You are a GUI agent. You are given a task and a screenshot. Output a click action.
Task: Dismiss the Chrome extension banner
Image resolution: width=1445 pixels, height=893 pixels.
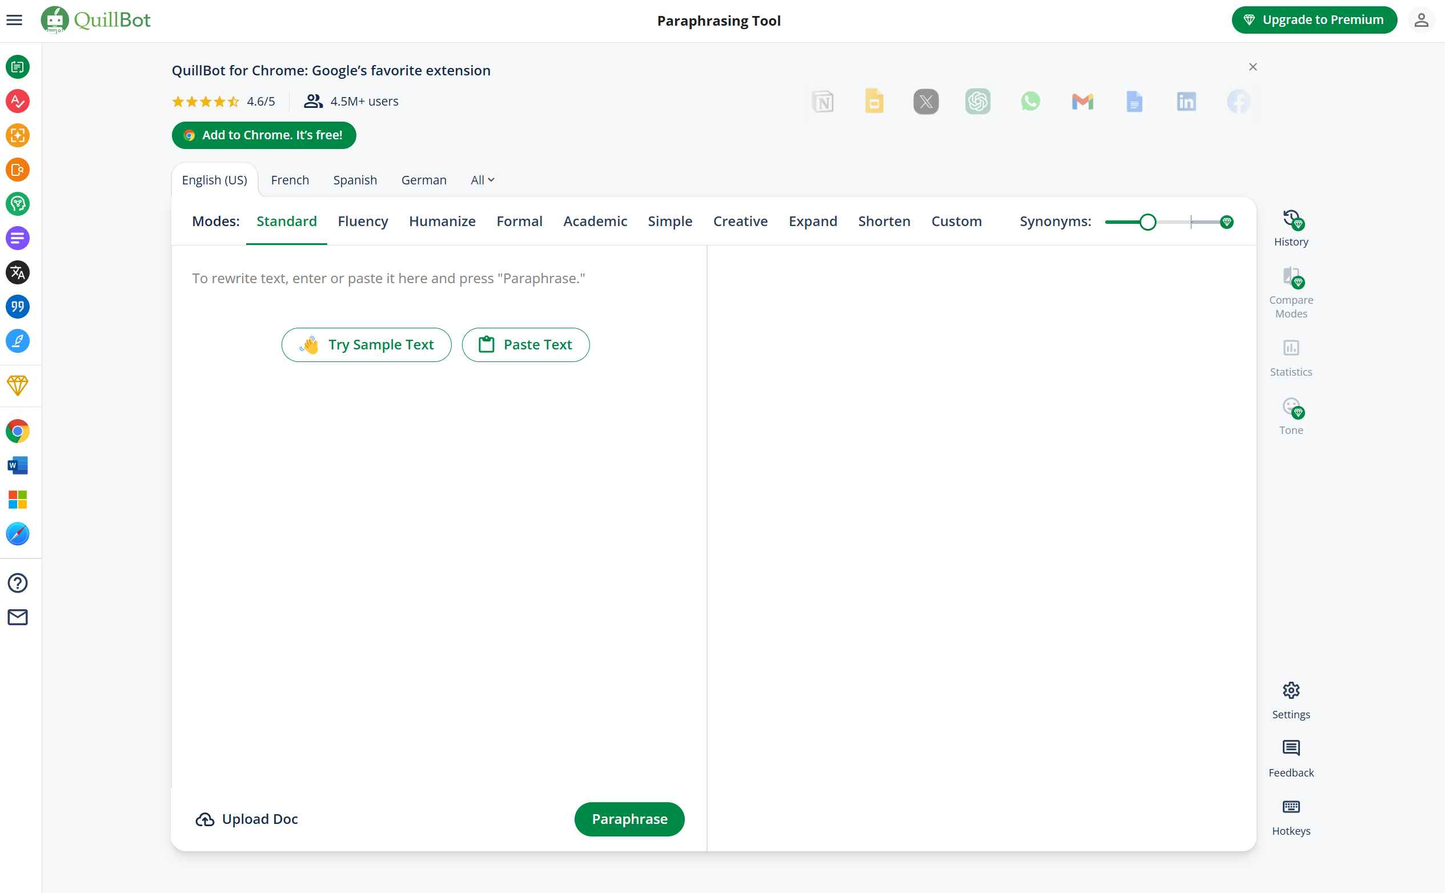(1253, 67)
